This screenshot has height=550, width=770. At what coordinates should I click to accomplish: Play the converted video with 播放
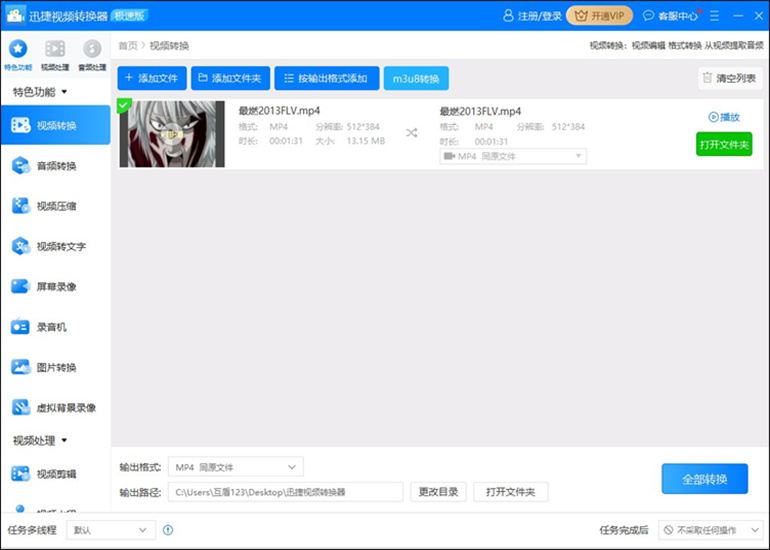[724, 117]
